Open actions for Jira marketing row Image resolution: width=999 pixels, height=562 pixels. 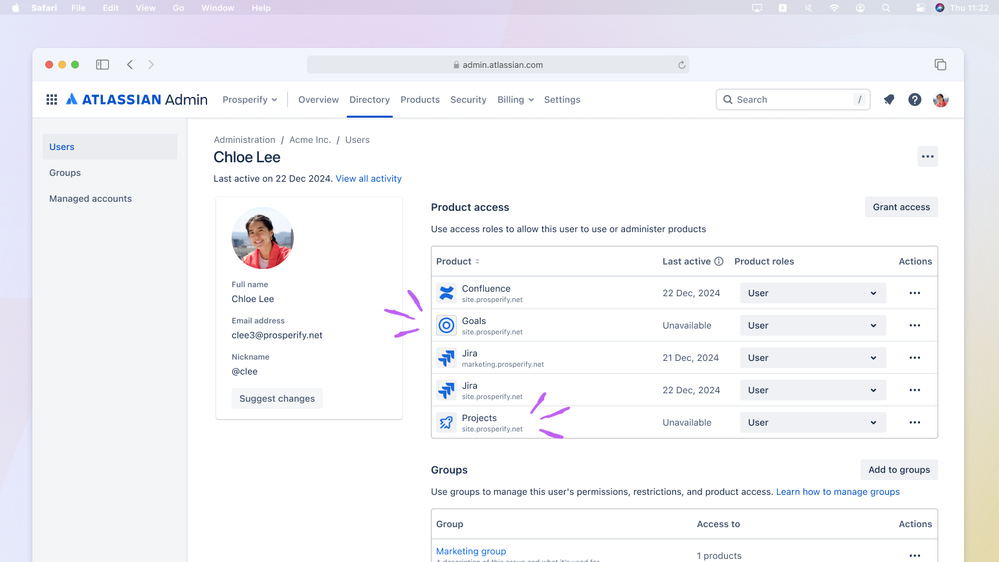point(914,358)
